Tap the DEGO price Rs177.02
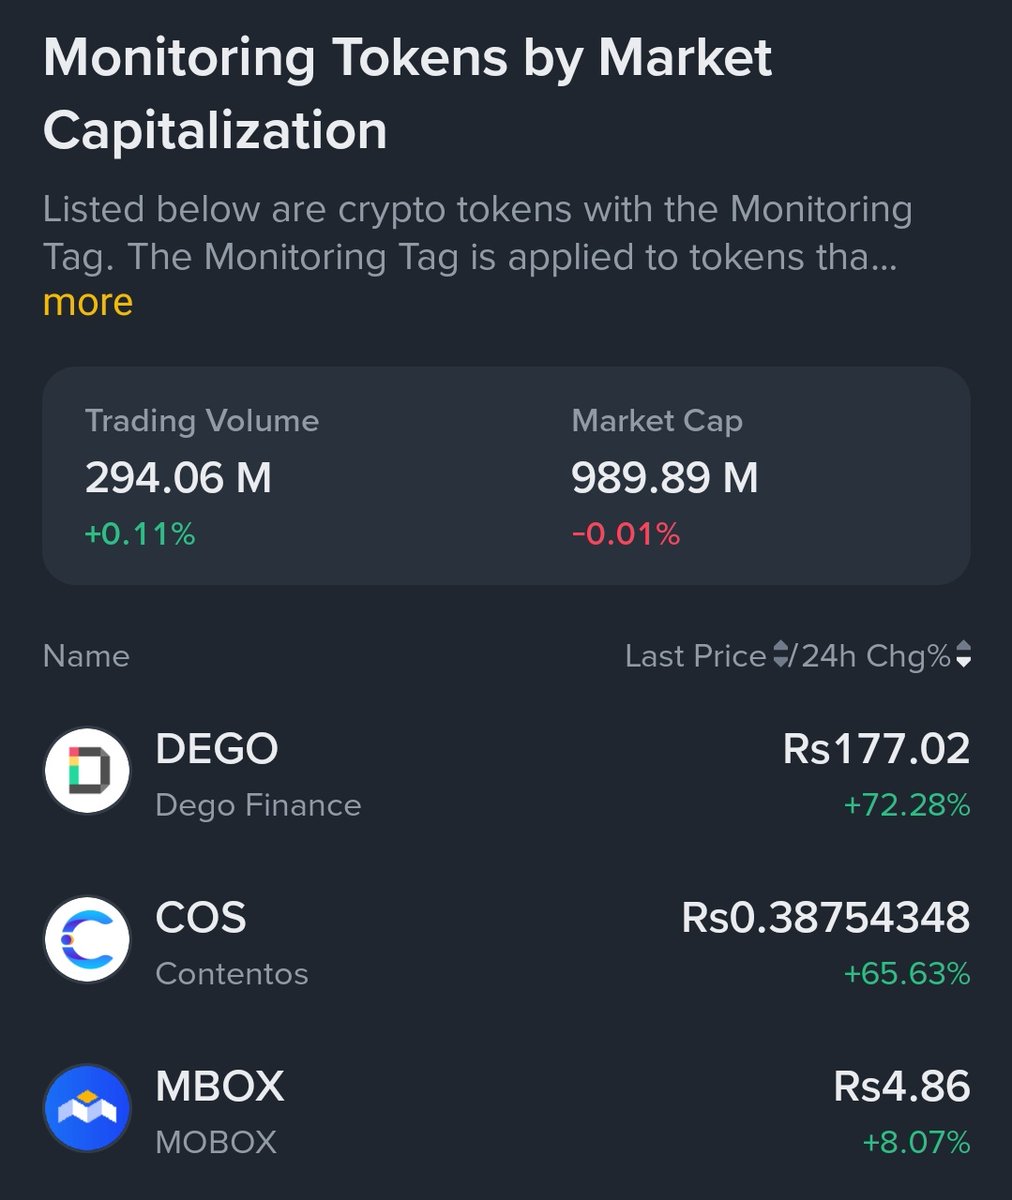 point(876,749)
